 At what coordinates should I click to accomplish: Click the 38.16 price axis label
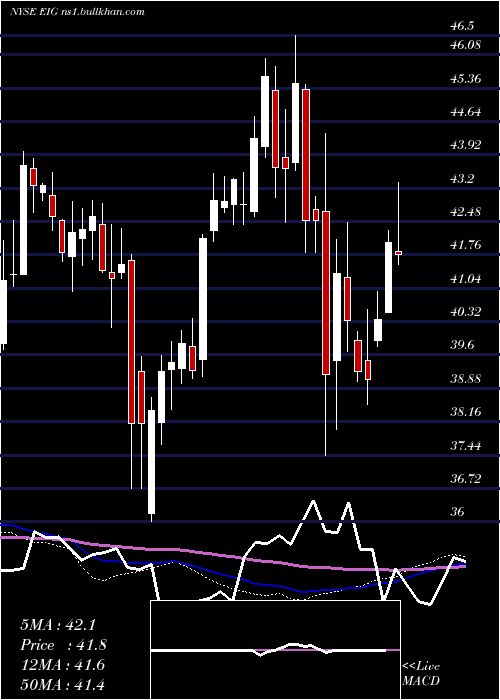click(x=465, y=412)
